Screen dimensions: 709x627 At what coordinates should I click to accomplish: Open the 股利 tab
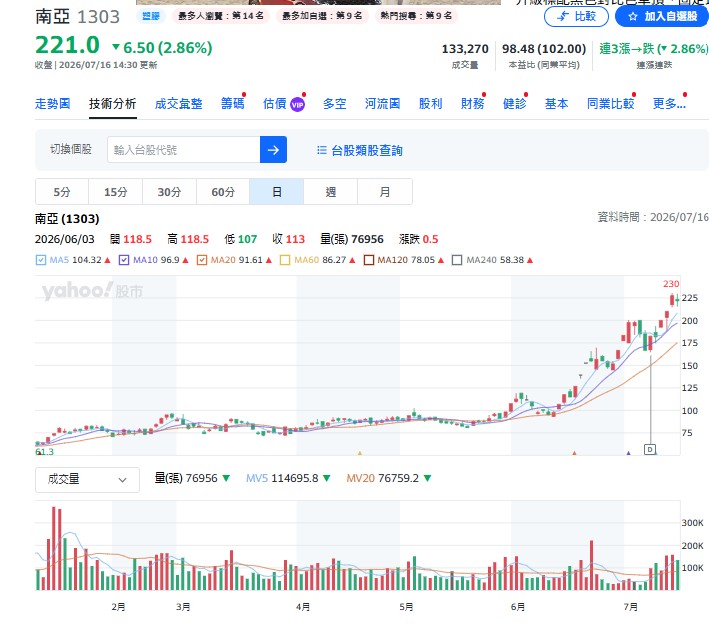(430, 104)
